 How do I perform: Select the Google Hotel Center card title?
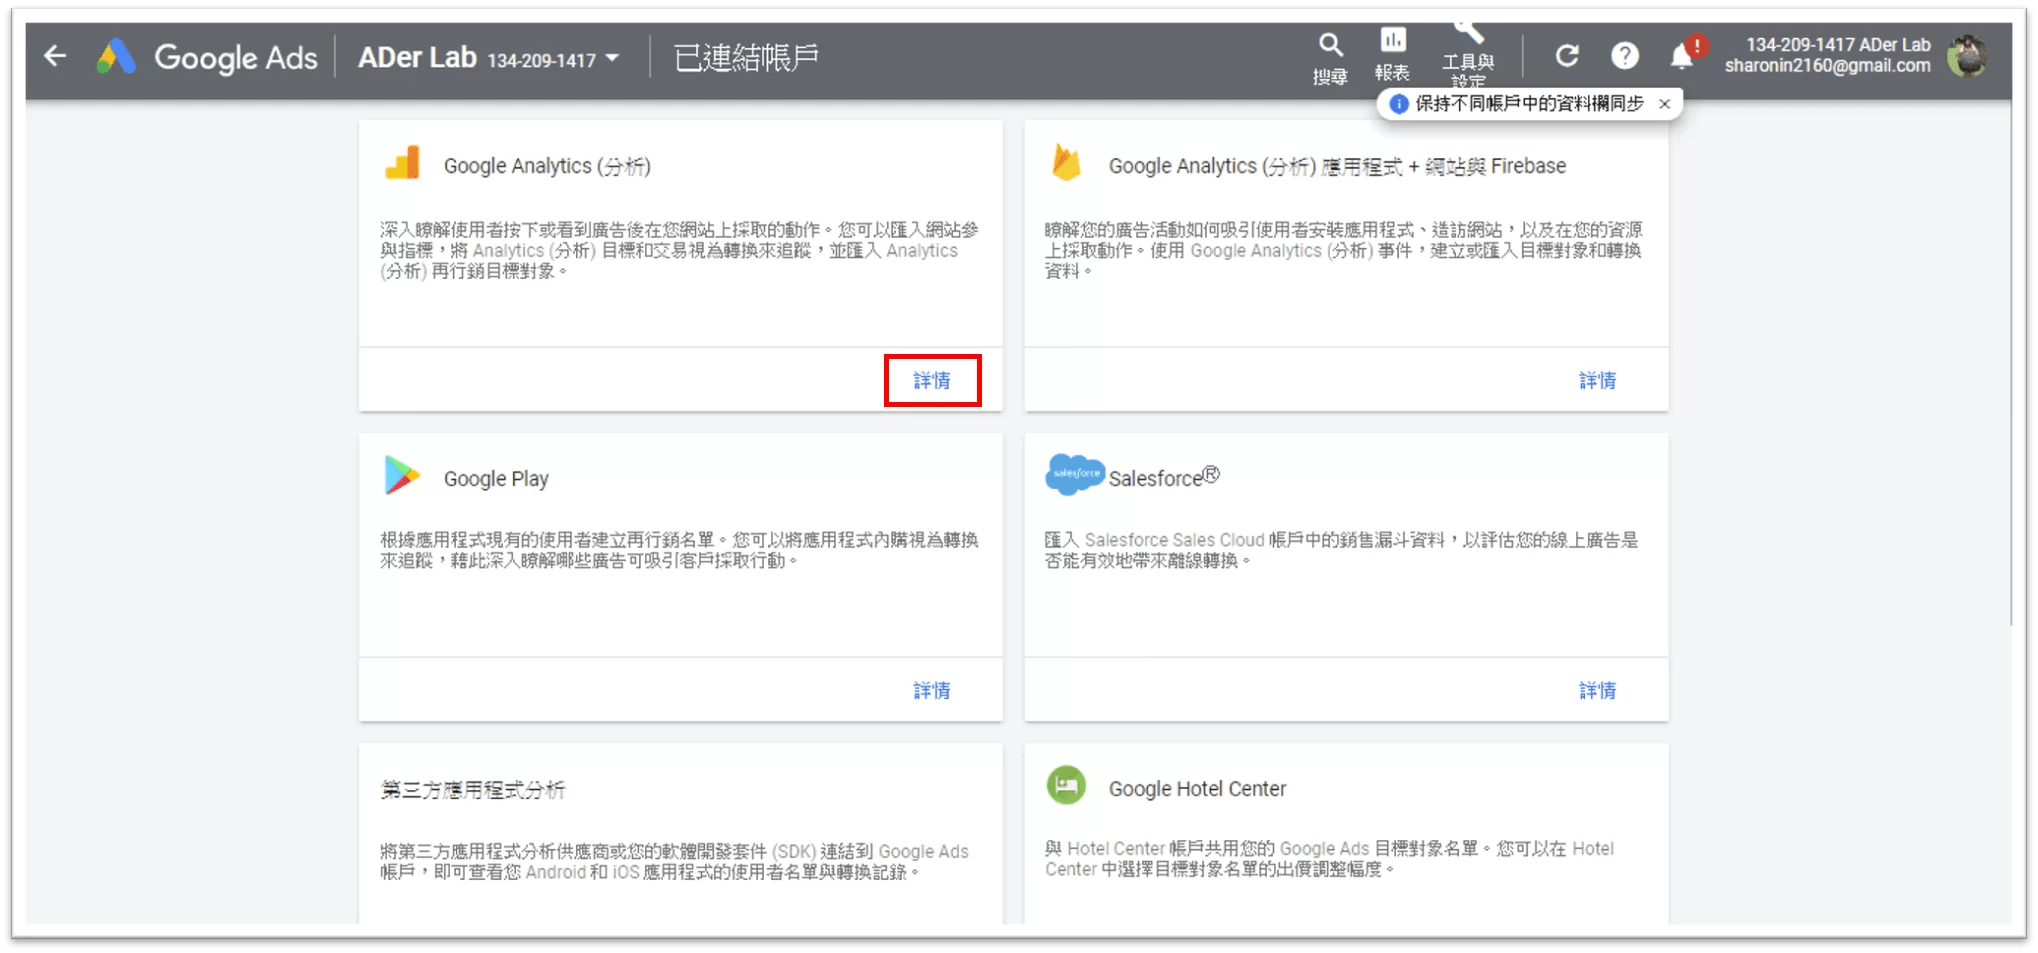click(1197, 789)
